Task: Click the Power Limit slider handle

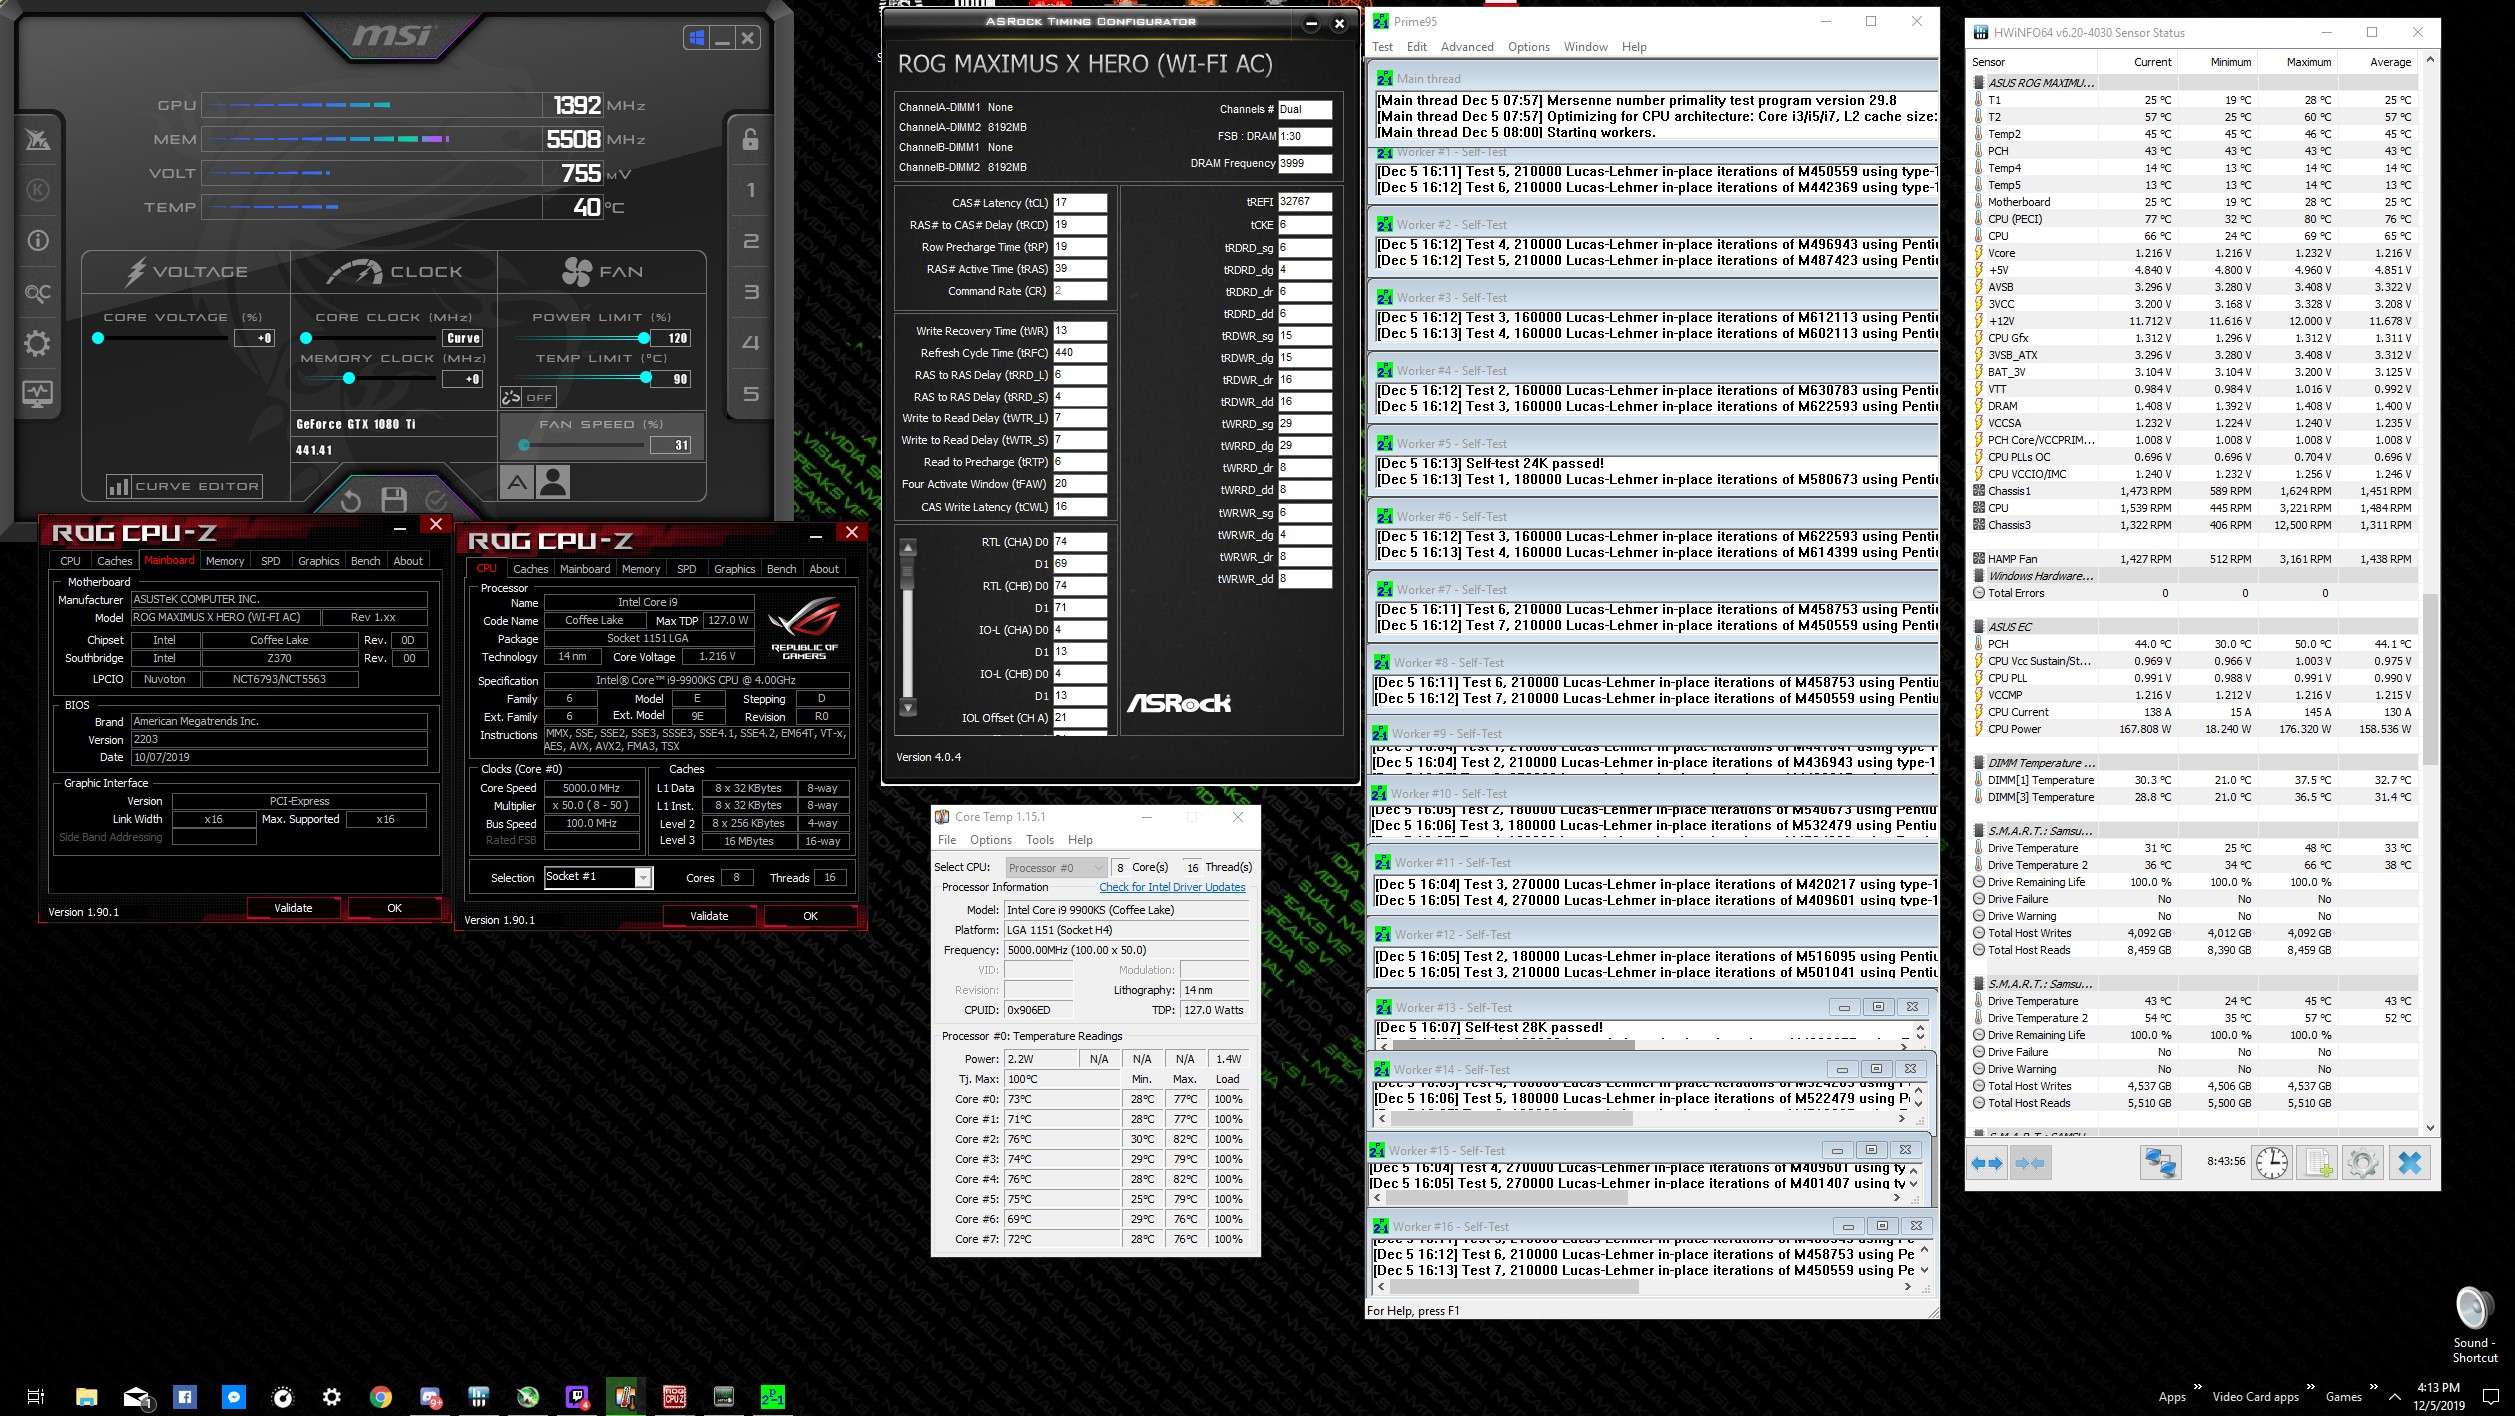Action: point(643,338)
